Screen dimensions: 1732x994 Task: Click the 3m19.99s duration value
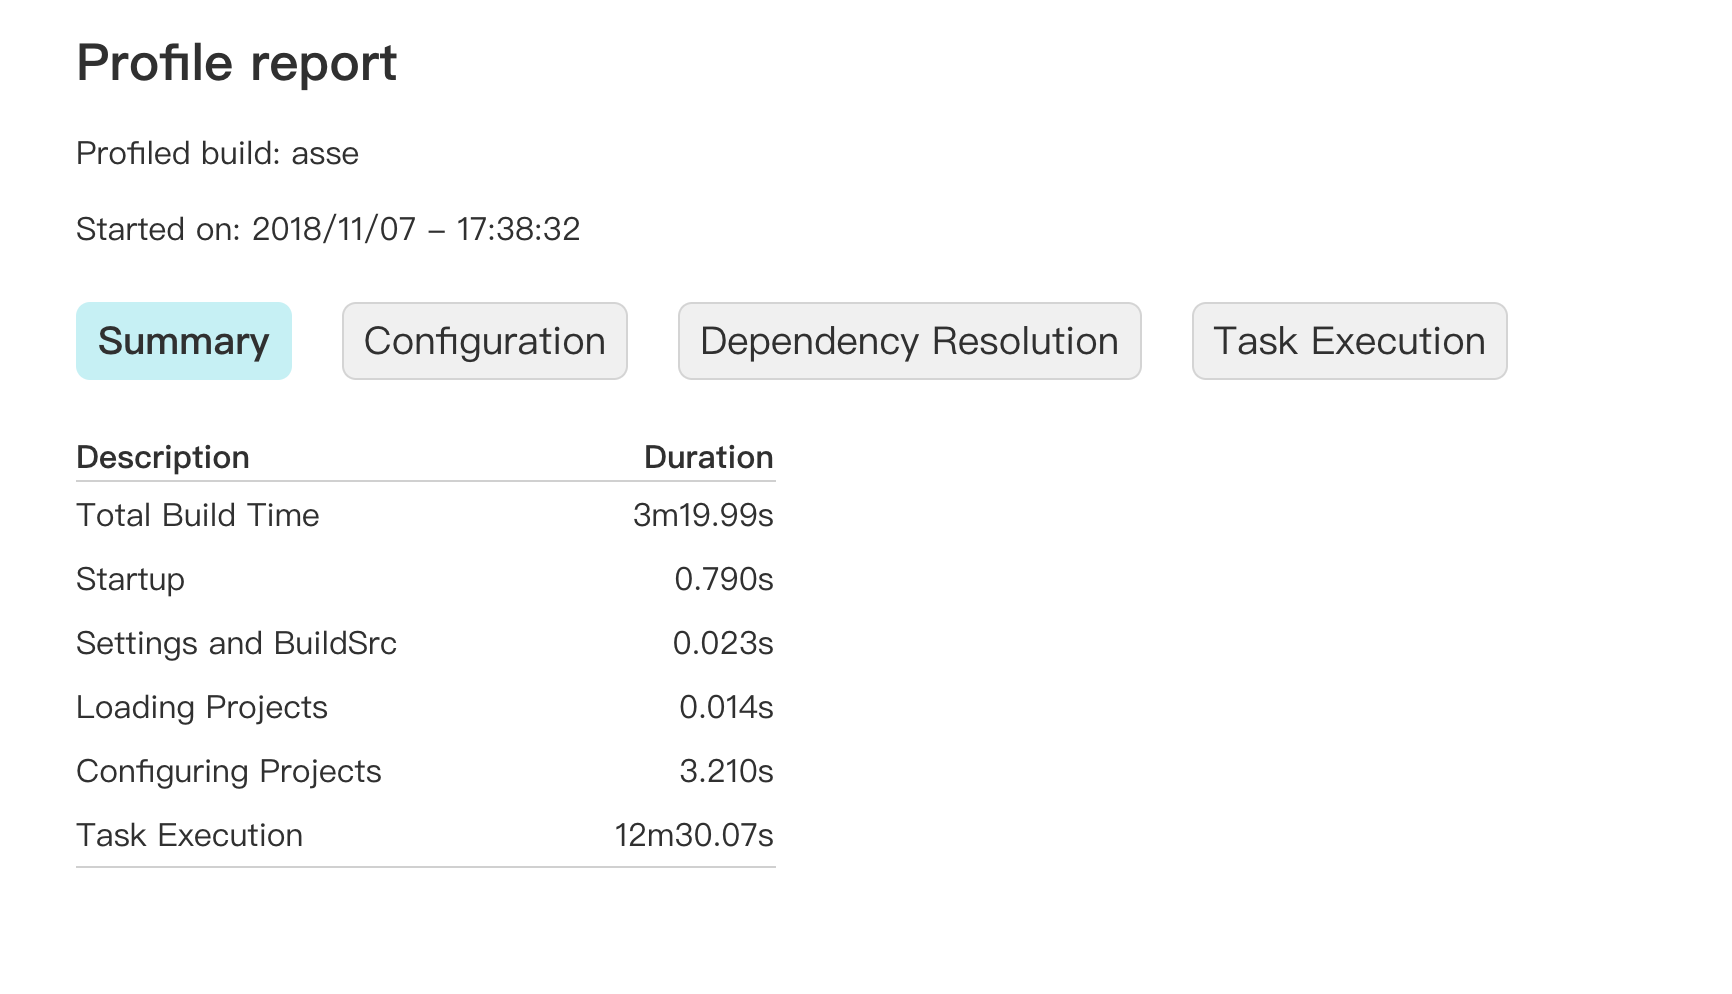(703, 515)
